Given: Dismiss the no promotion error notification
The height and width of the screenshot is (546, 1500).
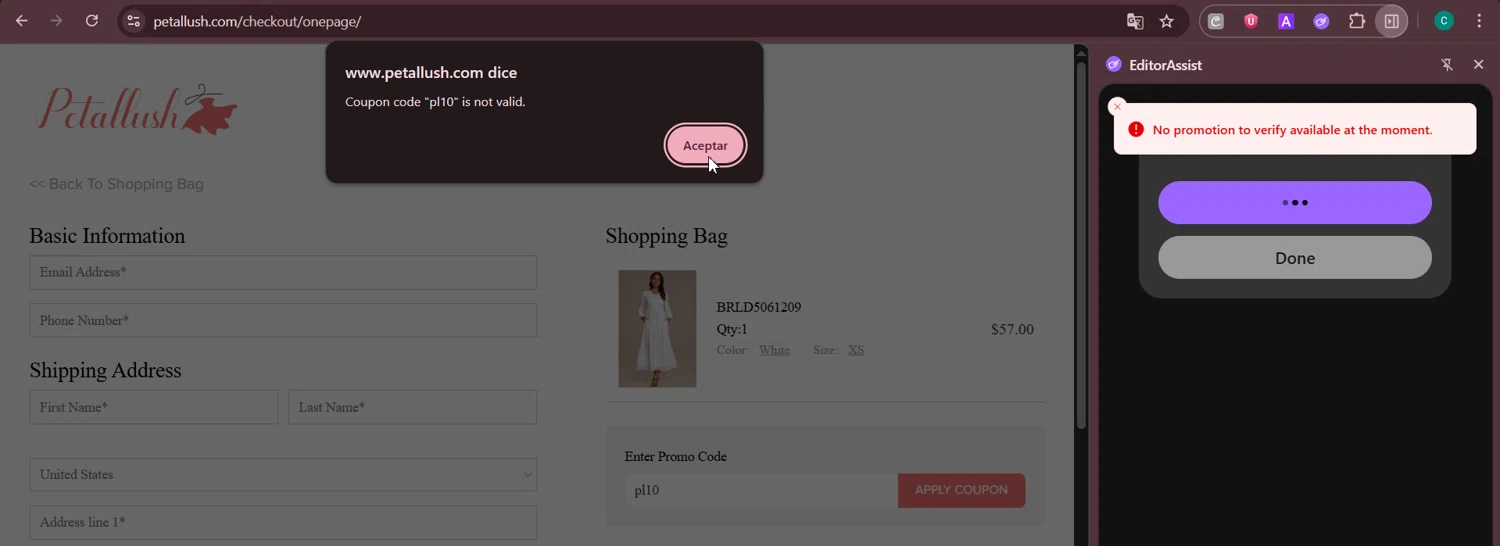Looking at the screenshot, I should coord(1118,107).
